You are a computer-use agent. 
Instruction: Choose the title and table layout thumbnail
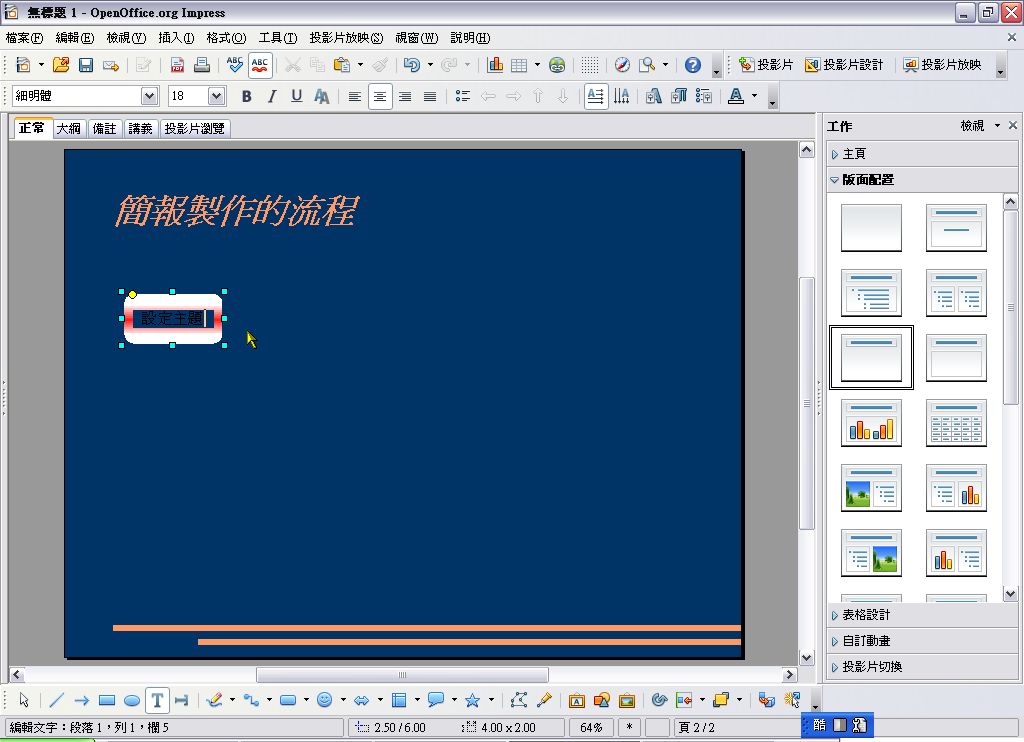(956, 423)
